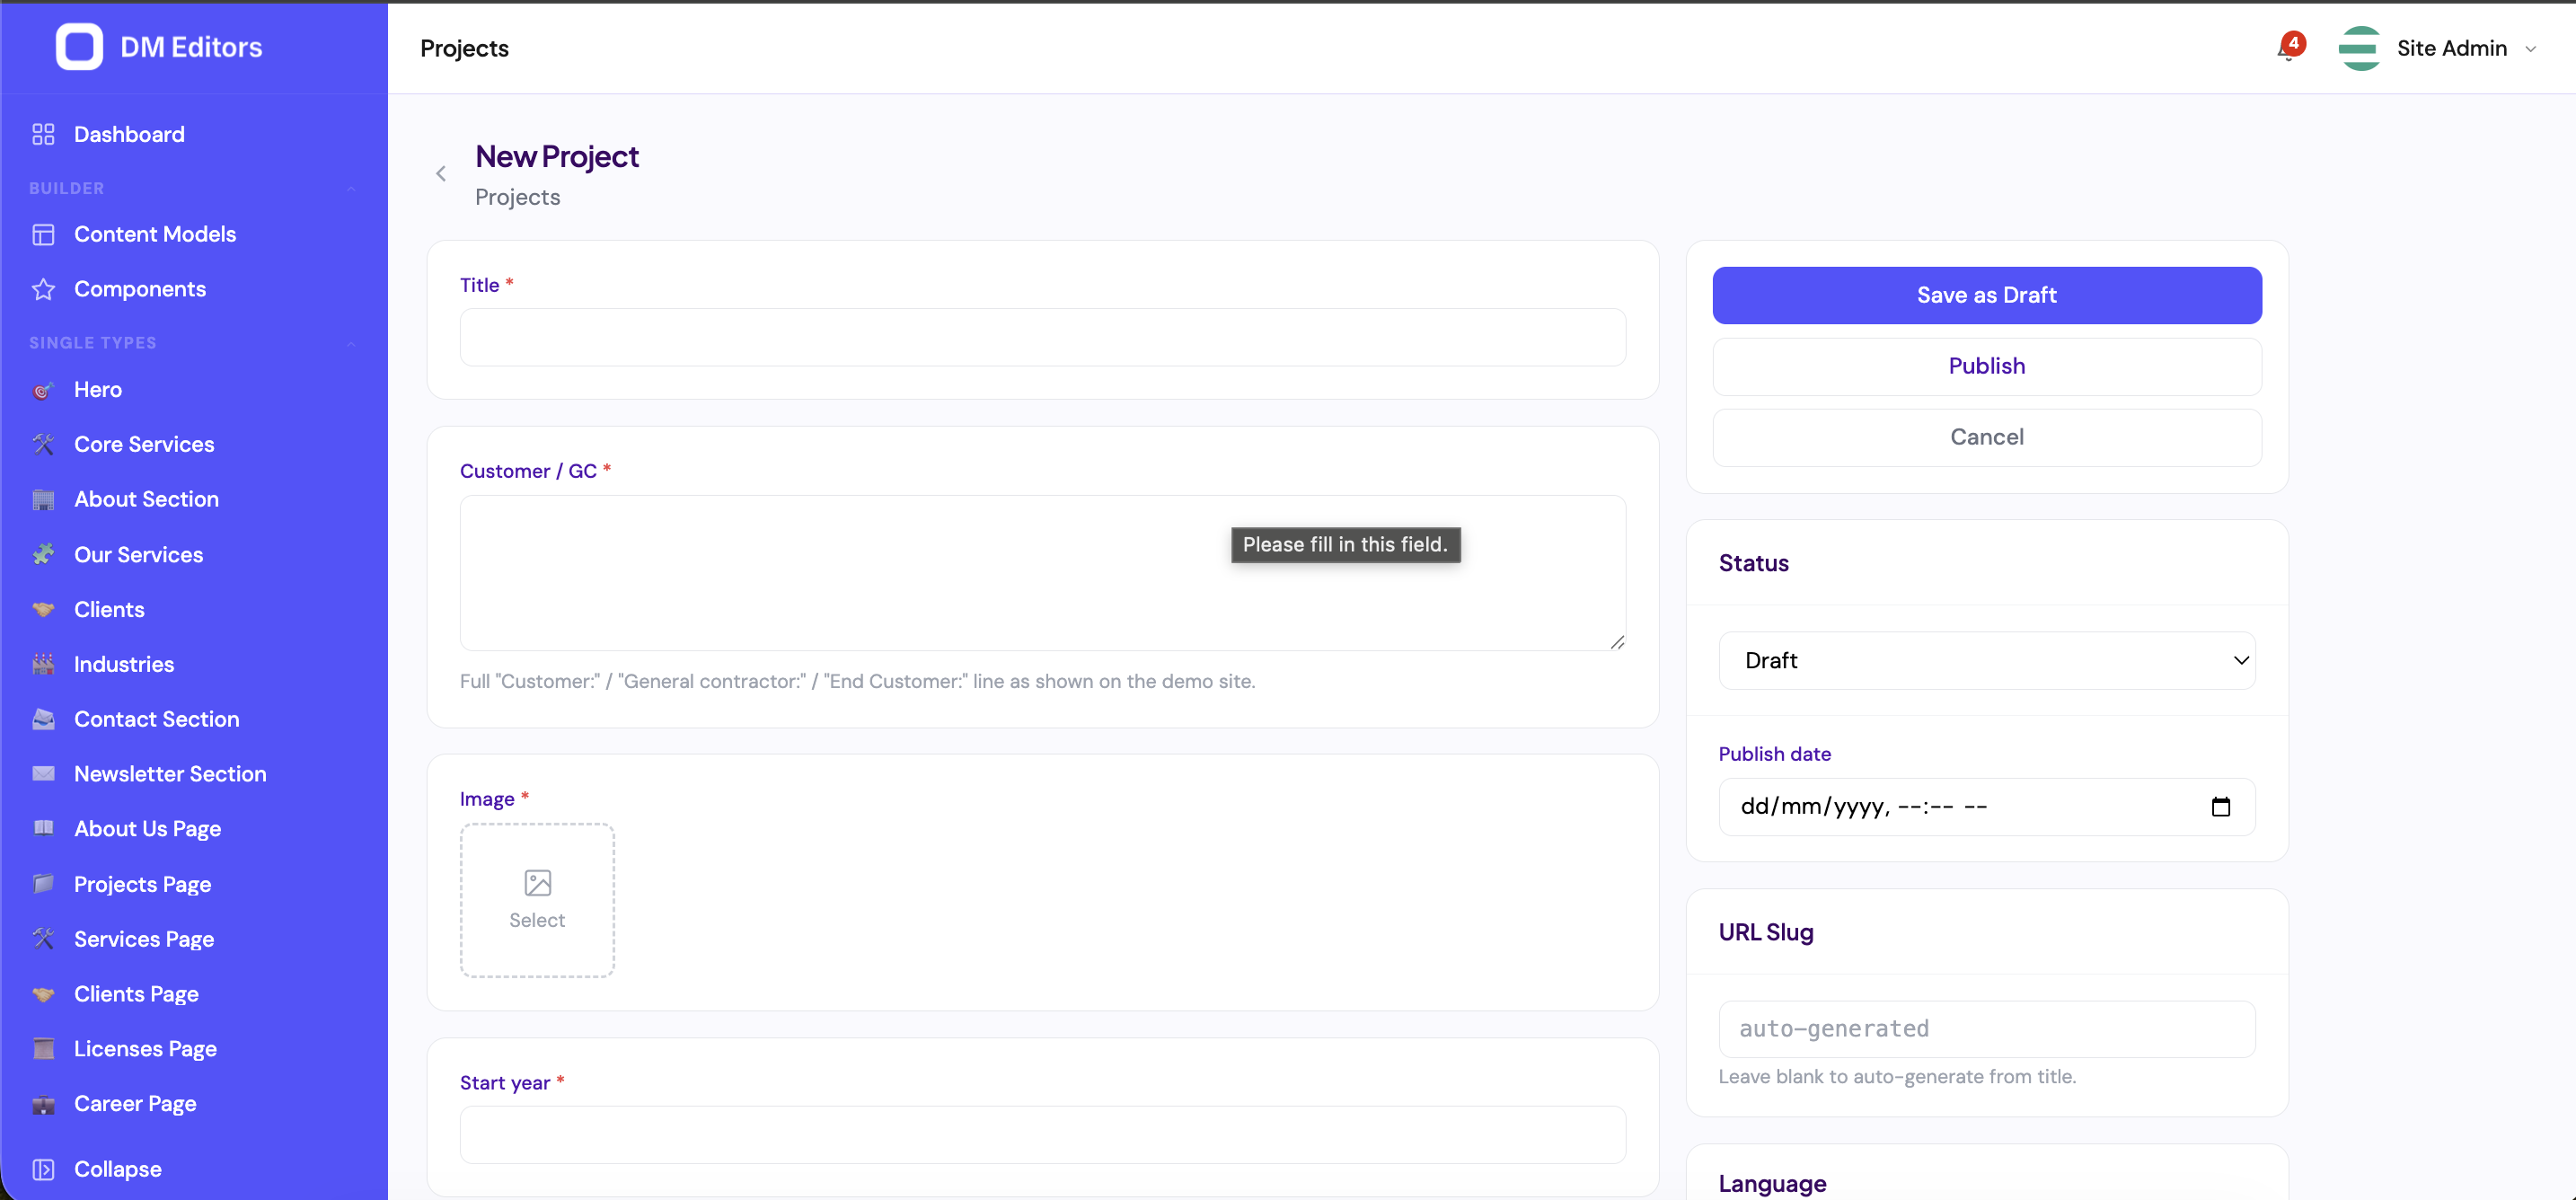This screenshot has width=2576, height=1200.
Task: Collapse the SINGLE TYPES section chevron
Action: pyautogui.click(x=351, y=343)
